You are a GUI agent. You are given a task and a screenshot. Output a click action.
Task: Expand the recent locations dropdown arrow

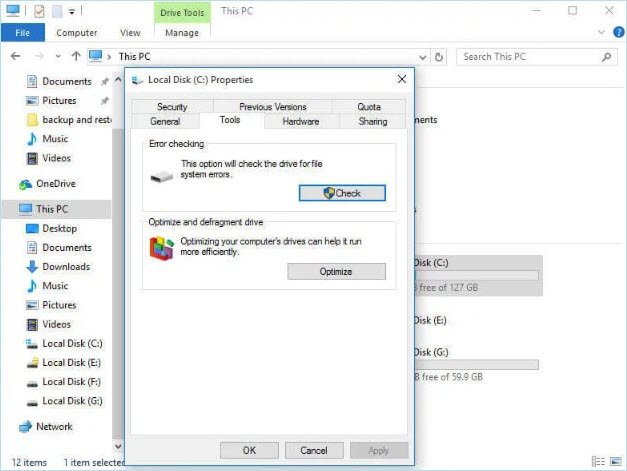point(58,57)
